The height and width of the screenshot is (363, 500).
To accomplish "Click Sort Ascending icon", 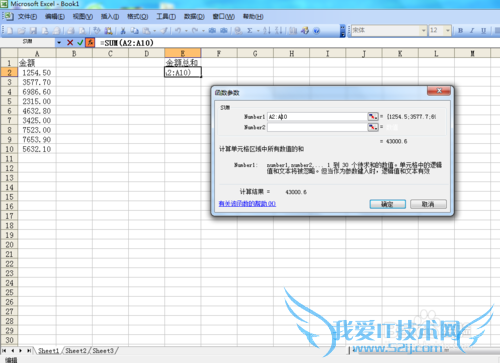I will pos(267,31).
